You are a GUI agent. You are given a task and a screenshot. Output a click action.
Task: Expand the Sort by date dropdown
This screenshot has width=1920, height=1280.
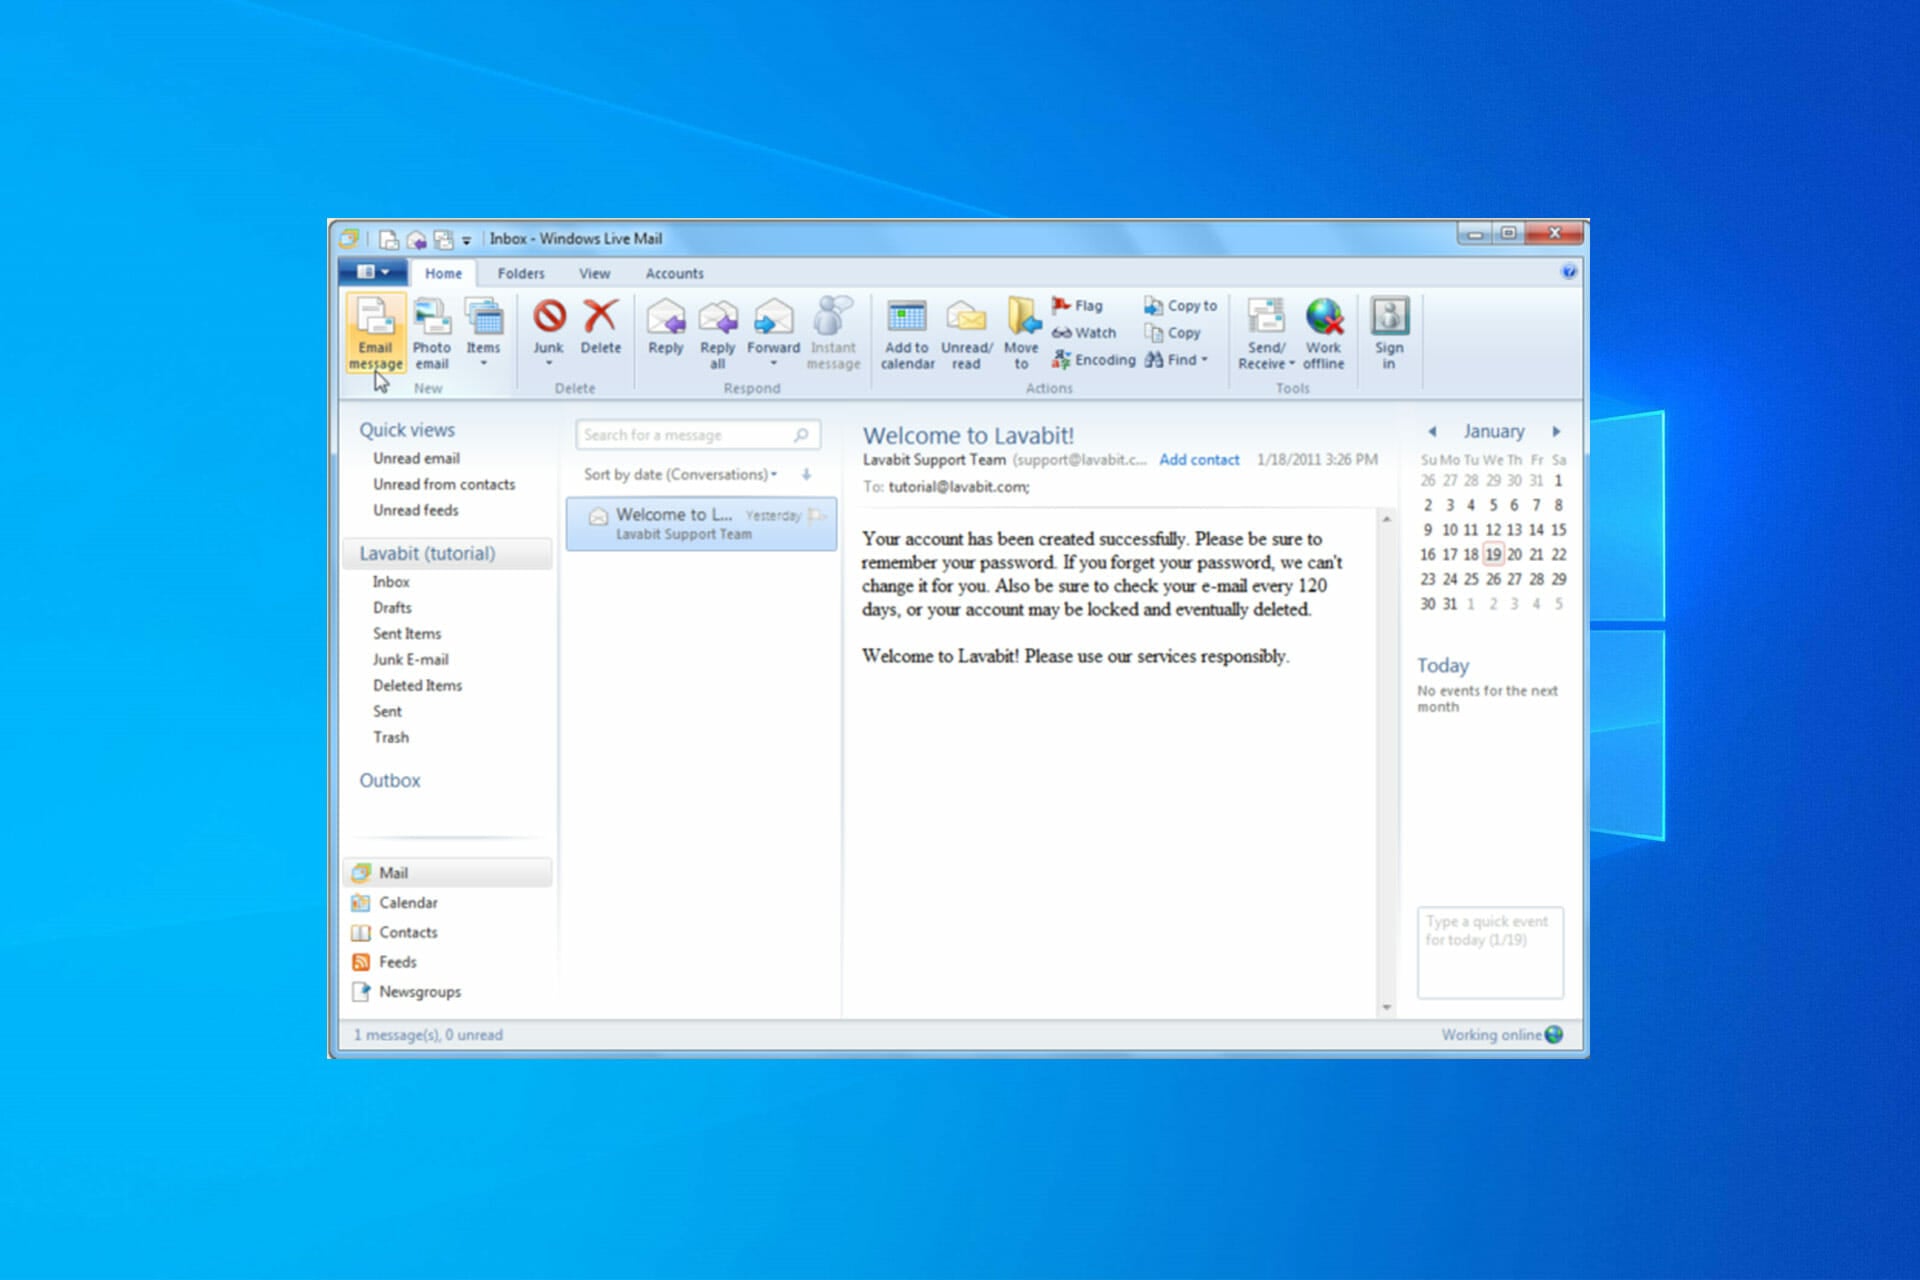pos(774,475)
